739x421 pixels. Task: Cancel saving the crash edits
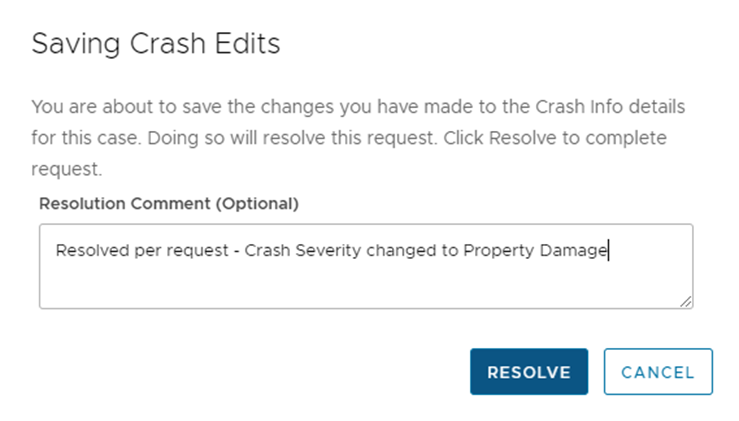(x=658, y=371)
